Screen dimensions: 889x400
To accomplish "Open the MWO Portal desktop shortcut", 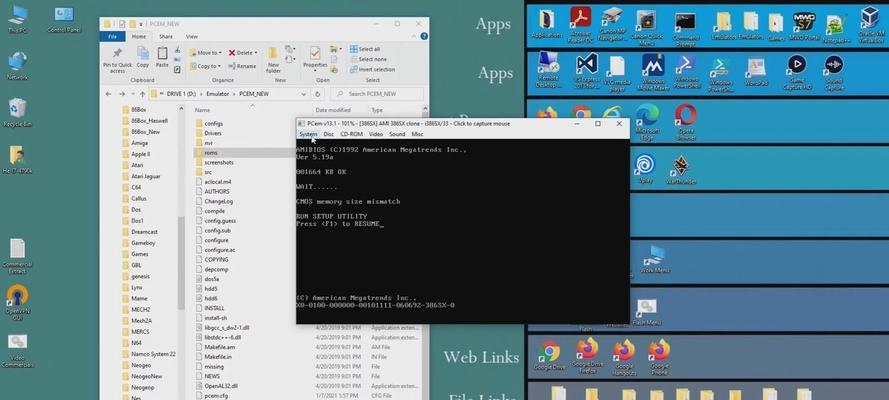I will [804, 26].
